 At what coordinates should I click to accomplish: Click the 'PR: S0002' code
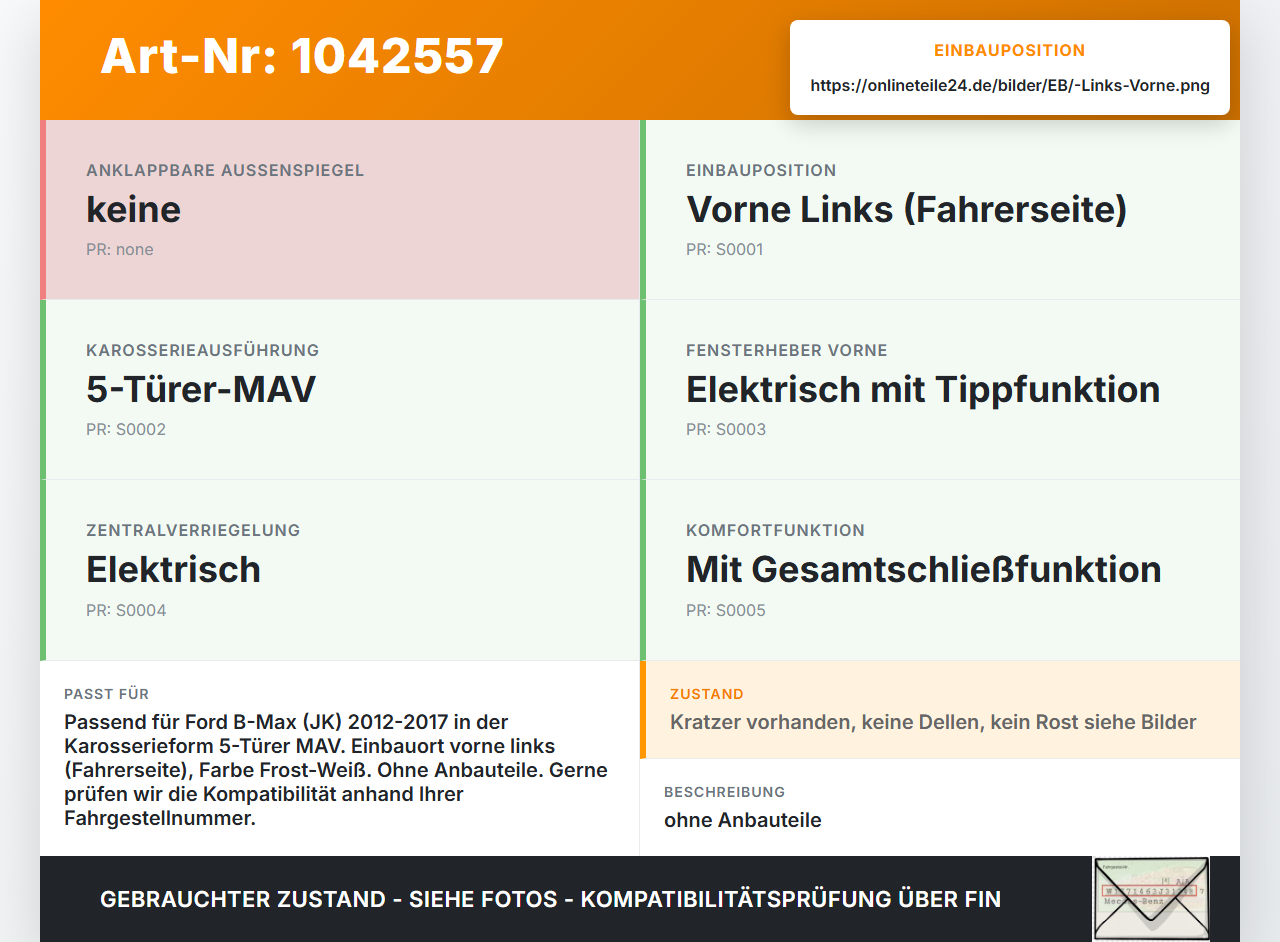point(126,429)
